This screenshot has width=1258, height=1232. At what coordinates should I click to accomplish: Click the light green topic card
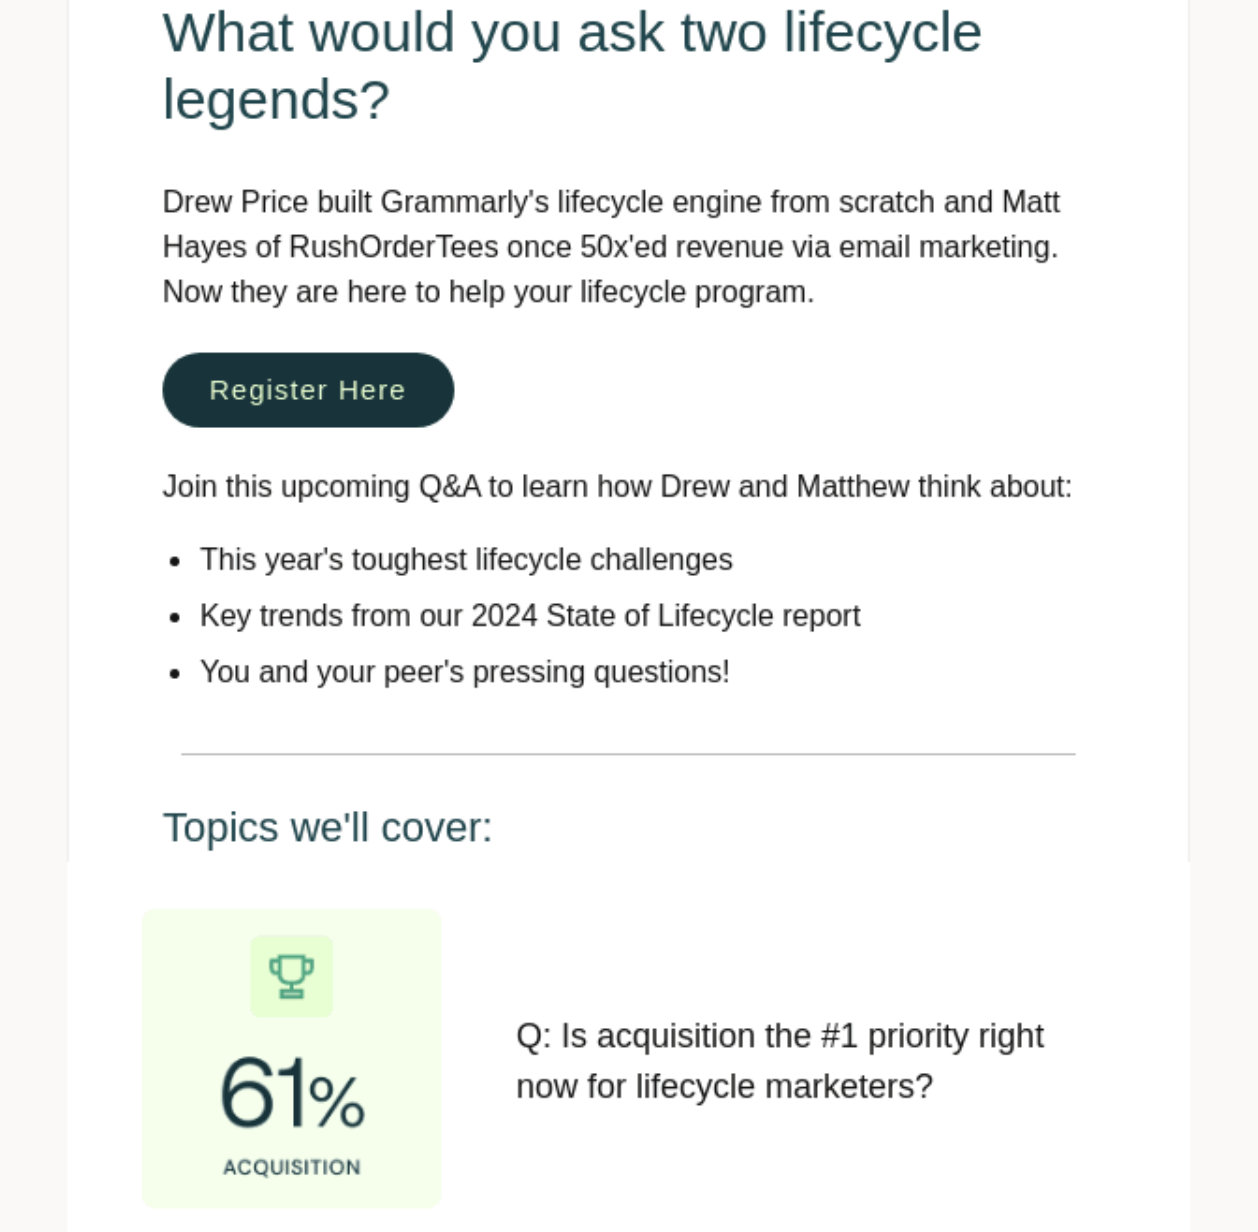coord(291,1056)
